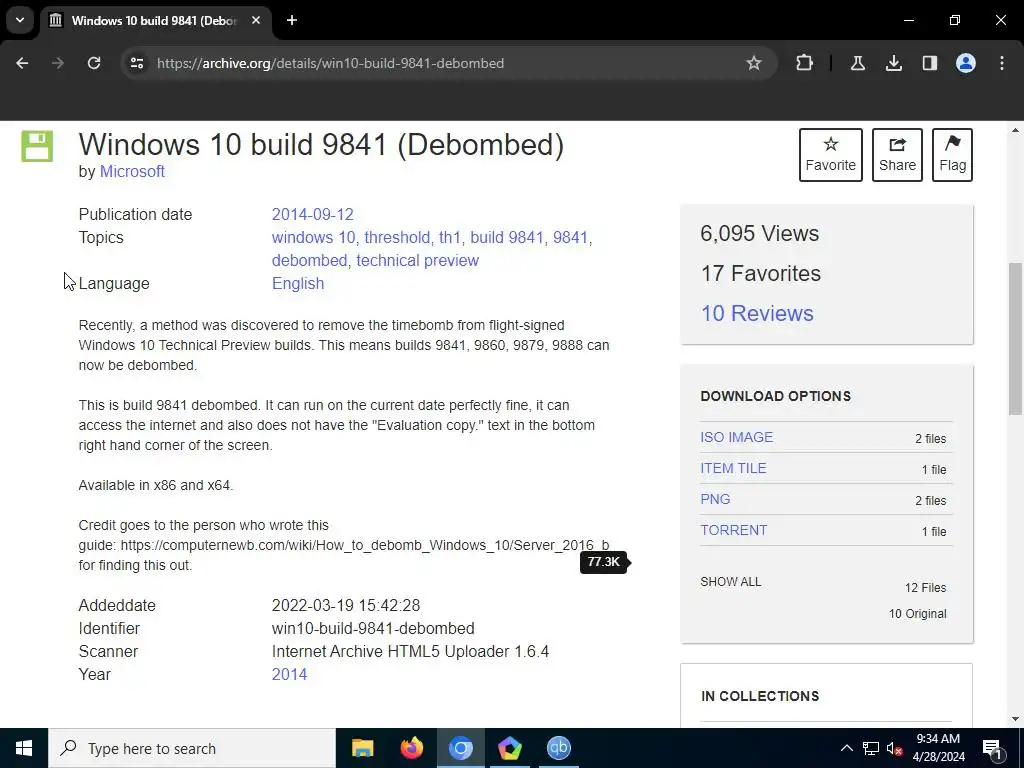The height and width of the screenshot is (768, 1024).
Task: Expand PNG download option
Action: 715,500
